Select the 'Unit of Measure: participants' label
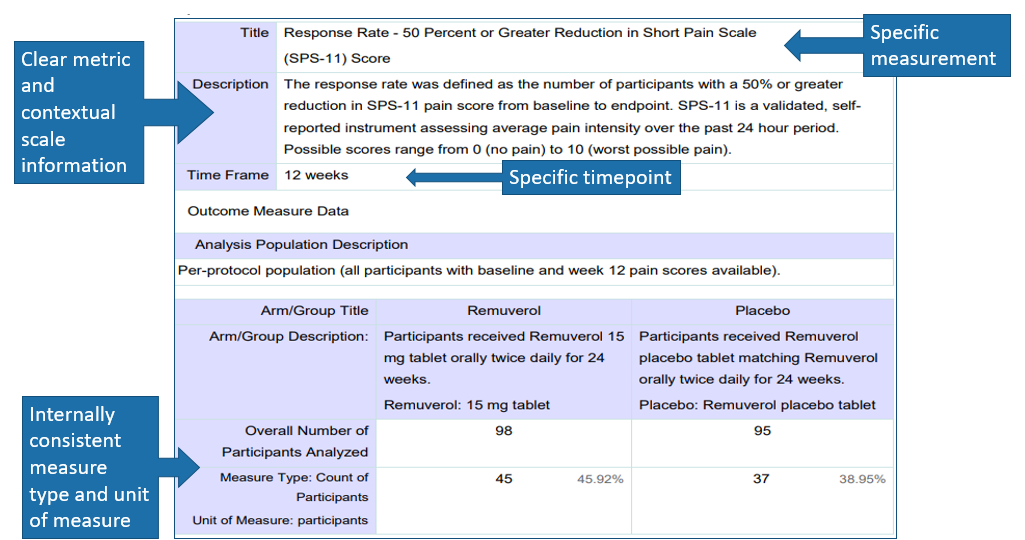Viewport: 1025px width, 540px height. (280, 520)
